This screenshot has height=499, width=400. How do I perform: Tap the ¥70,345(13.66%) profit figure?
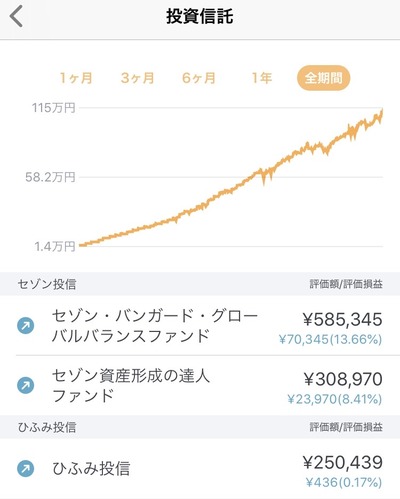(x=330, y=340)
